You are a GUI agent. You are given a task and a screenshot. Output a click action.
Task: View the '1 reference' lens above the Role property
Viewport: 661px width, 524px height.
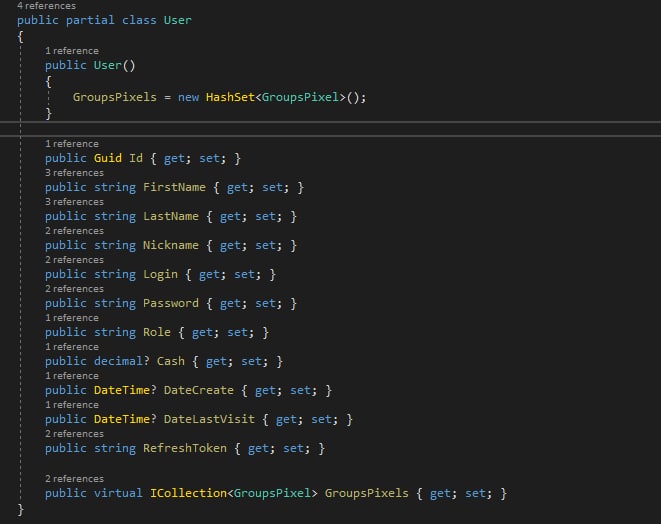pos(72,318)
